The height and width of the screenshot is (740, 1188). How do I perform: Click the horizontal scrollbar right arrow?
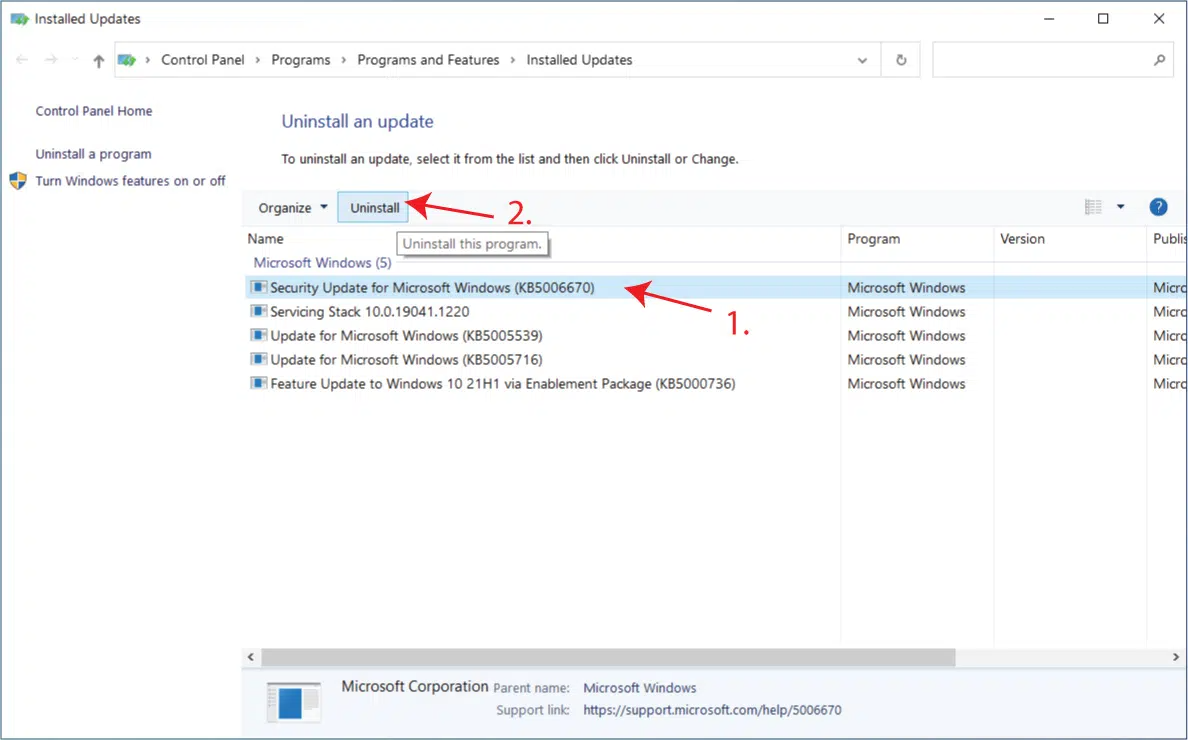(1177, 657)
